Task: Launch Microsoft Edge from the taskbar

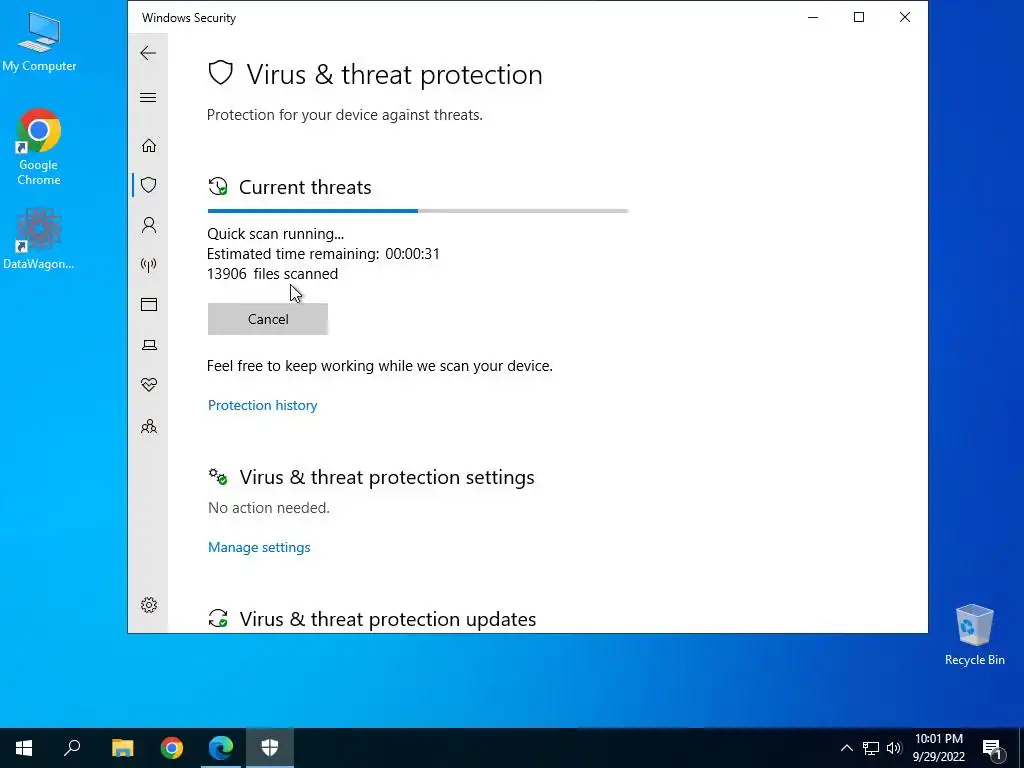Action: point(221,748)
